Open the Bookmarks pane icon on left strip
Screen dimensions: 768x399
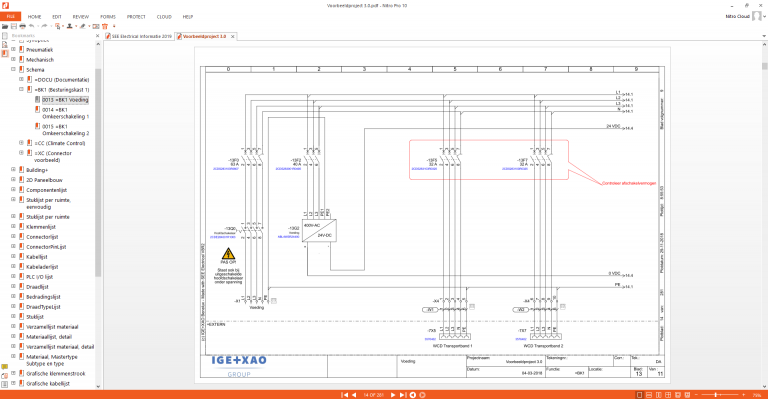(x=5, y=54)
